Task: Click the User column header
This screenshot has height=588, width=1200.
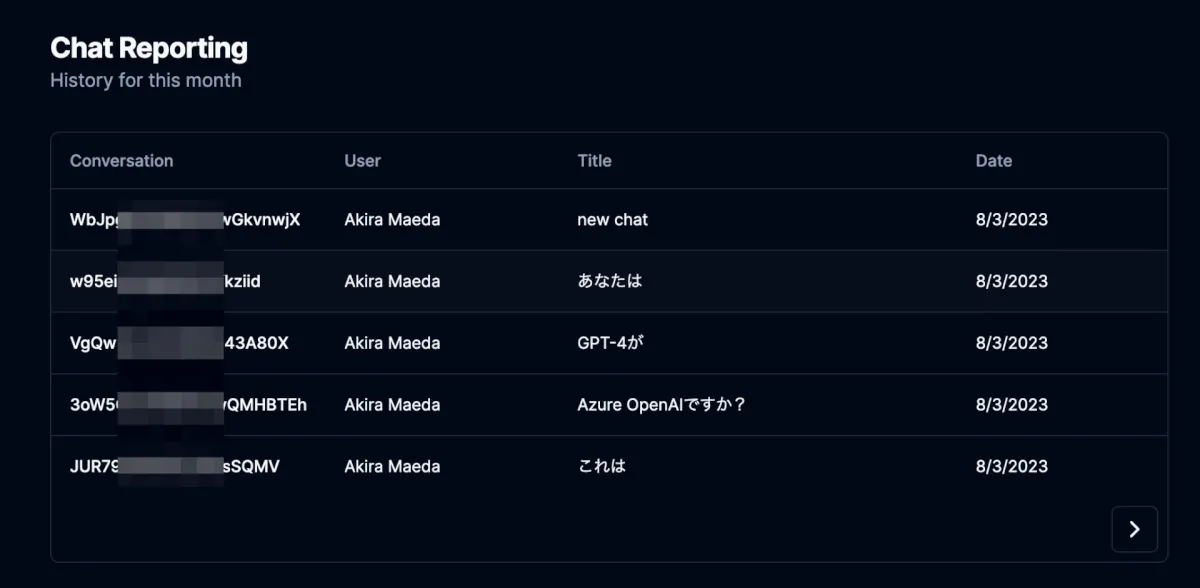Action: click(362, 161)
